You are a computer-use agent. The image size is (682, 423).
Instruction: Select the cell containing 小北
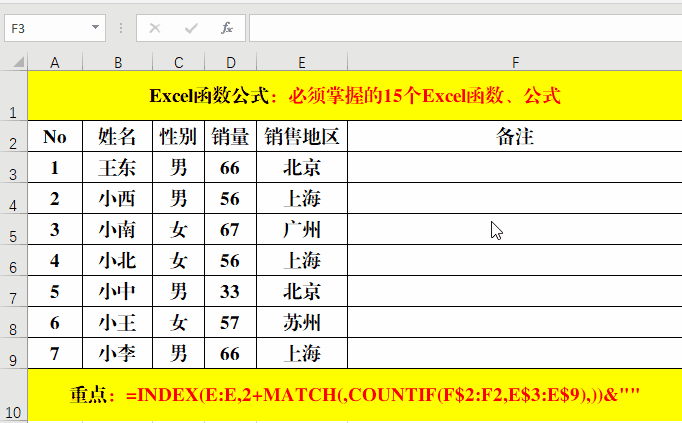(117, 260)
